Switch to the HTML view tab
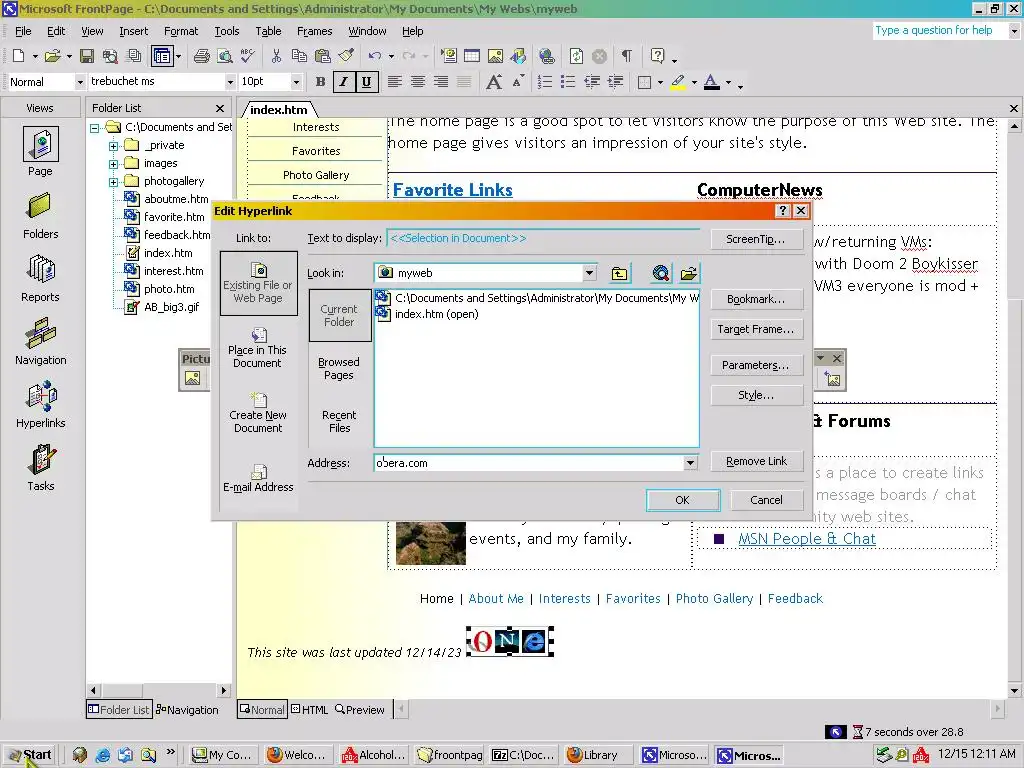Image resolution: width=1024 pixels, height=768 pixels. pos(310,709)
